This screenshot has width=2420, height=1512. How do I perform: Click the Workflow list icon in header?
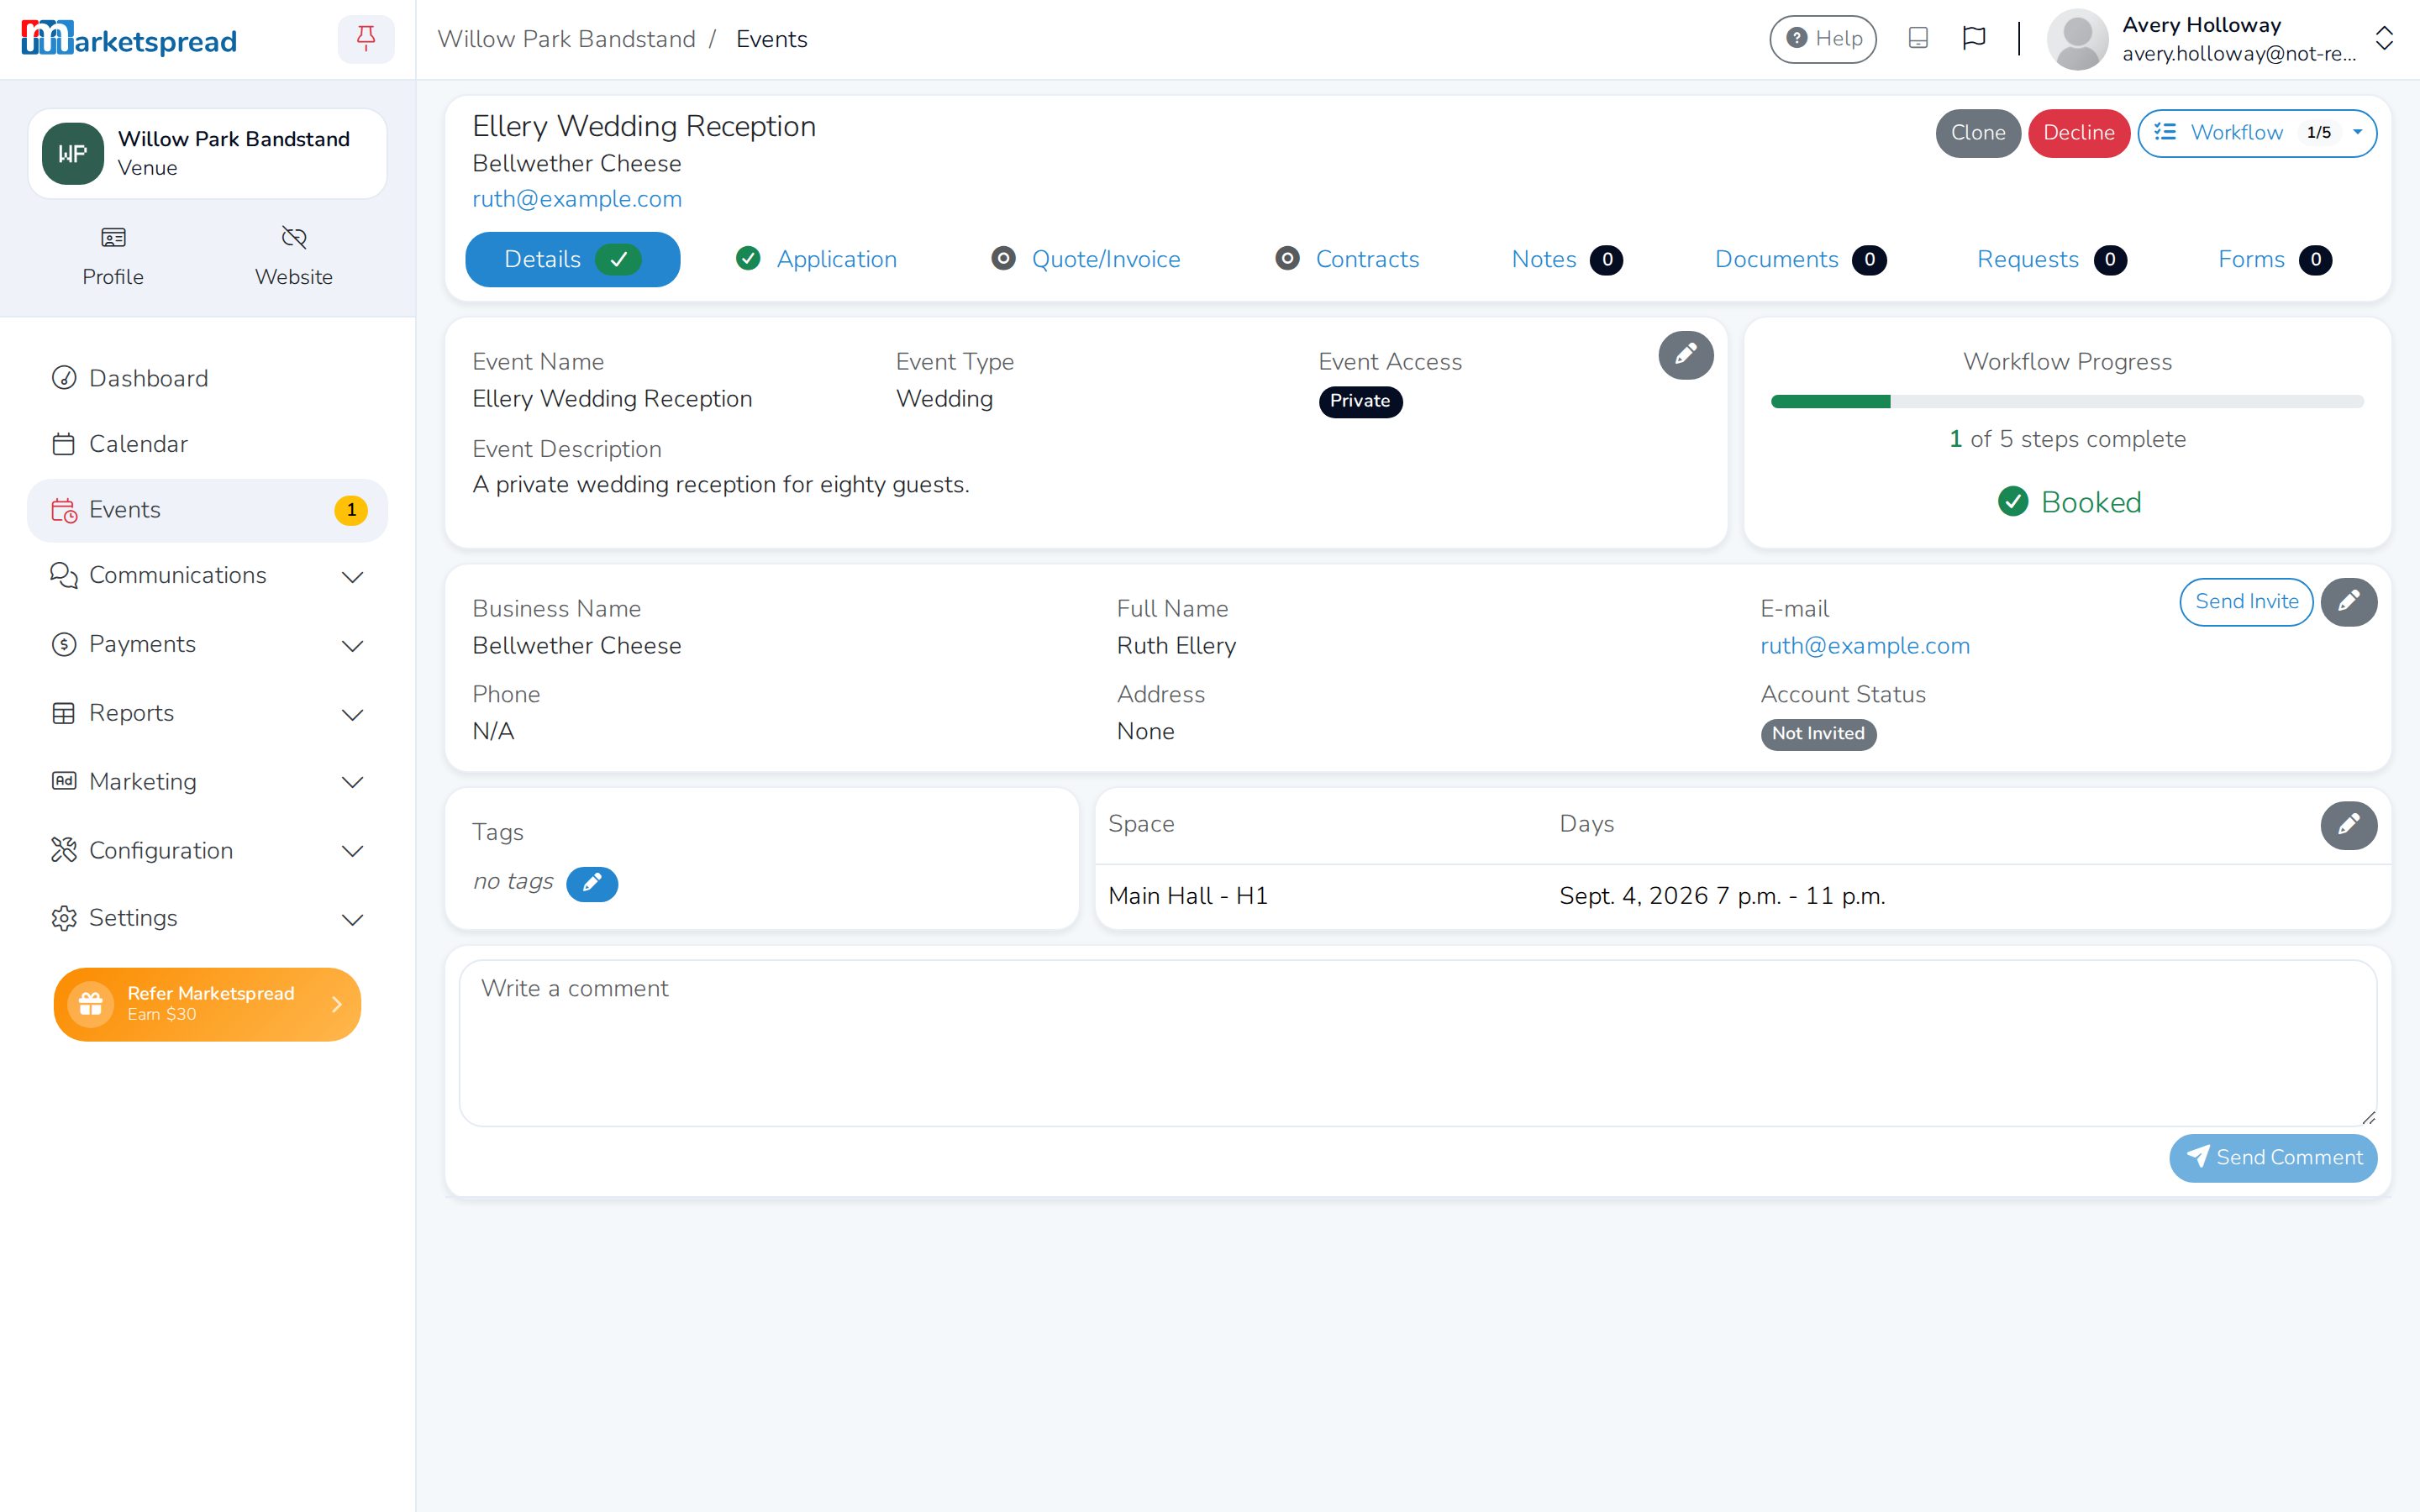pos(2164,132)
